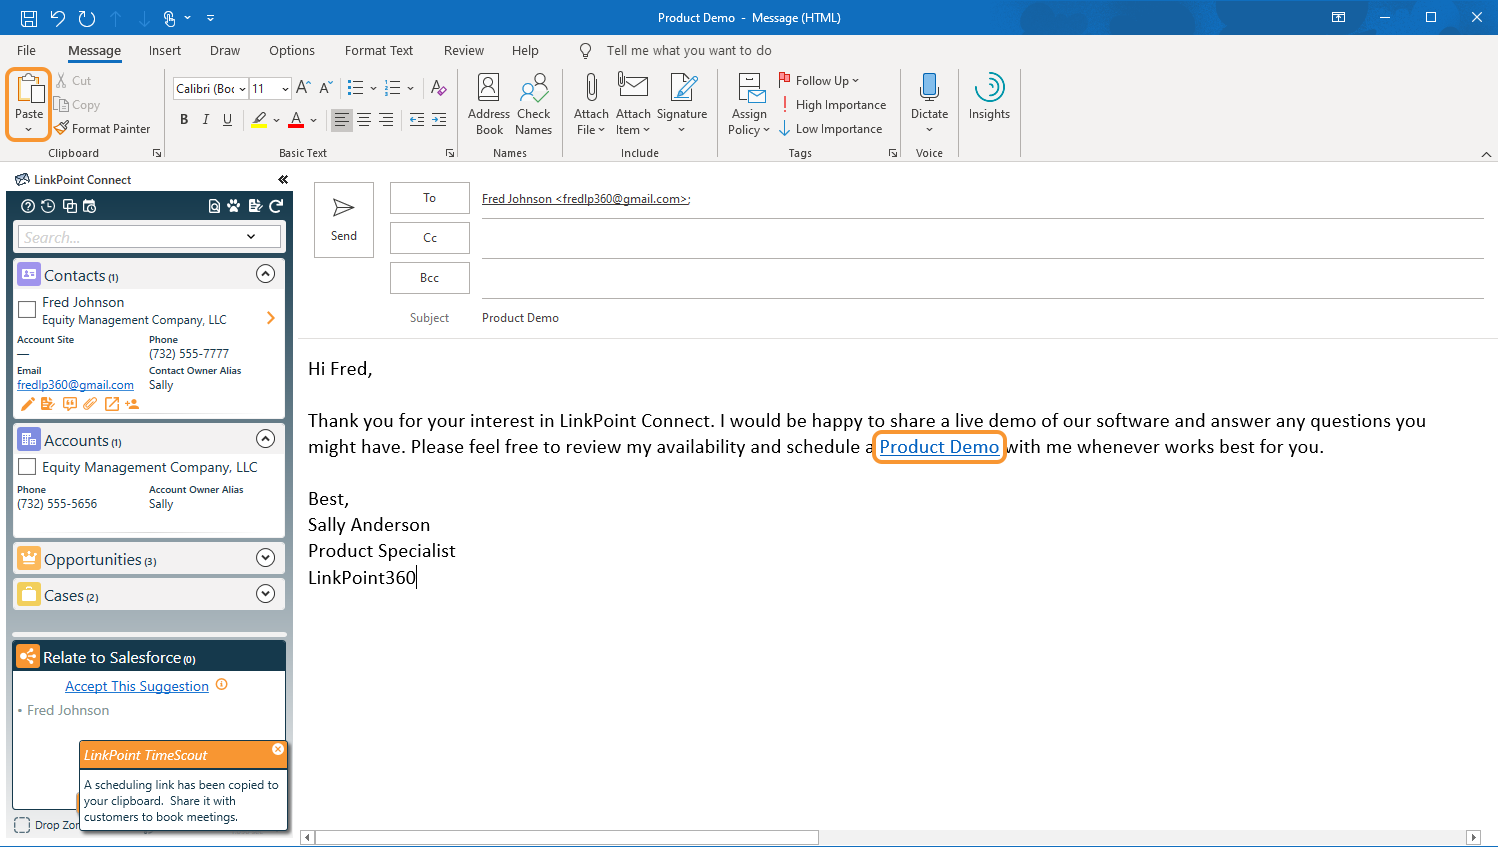The image size is (1498, 847).
Task: Click the TimeScout calendar-clock icon
Action: [x=89, y=206]
